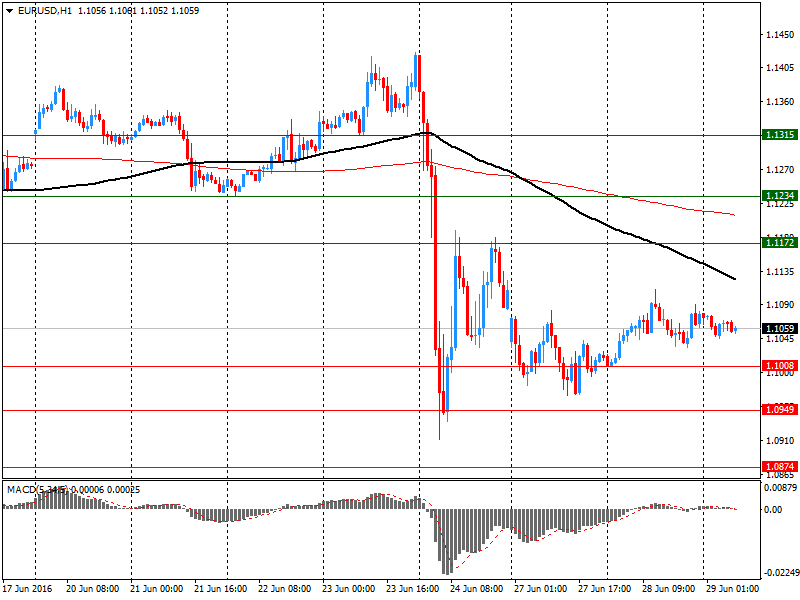
Task: Click the 1.1405 price scale value
Action: point(780,68)
